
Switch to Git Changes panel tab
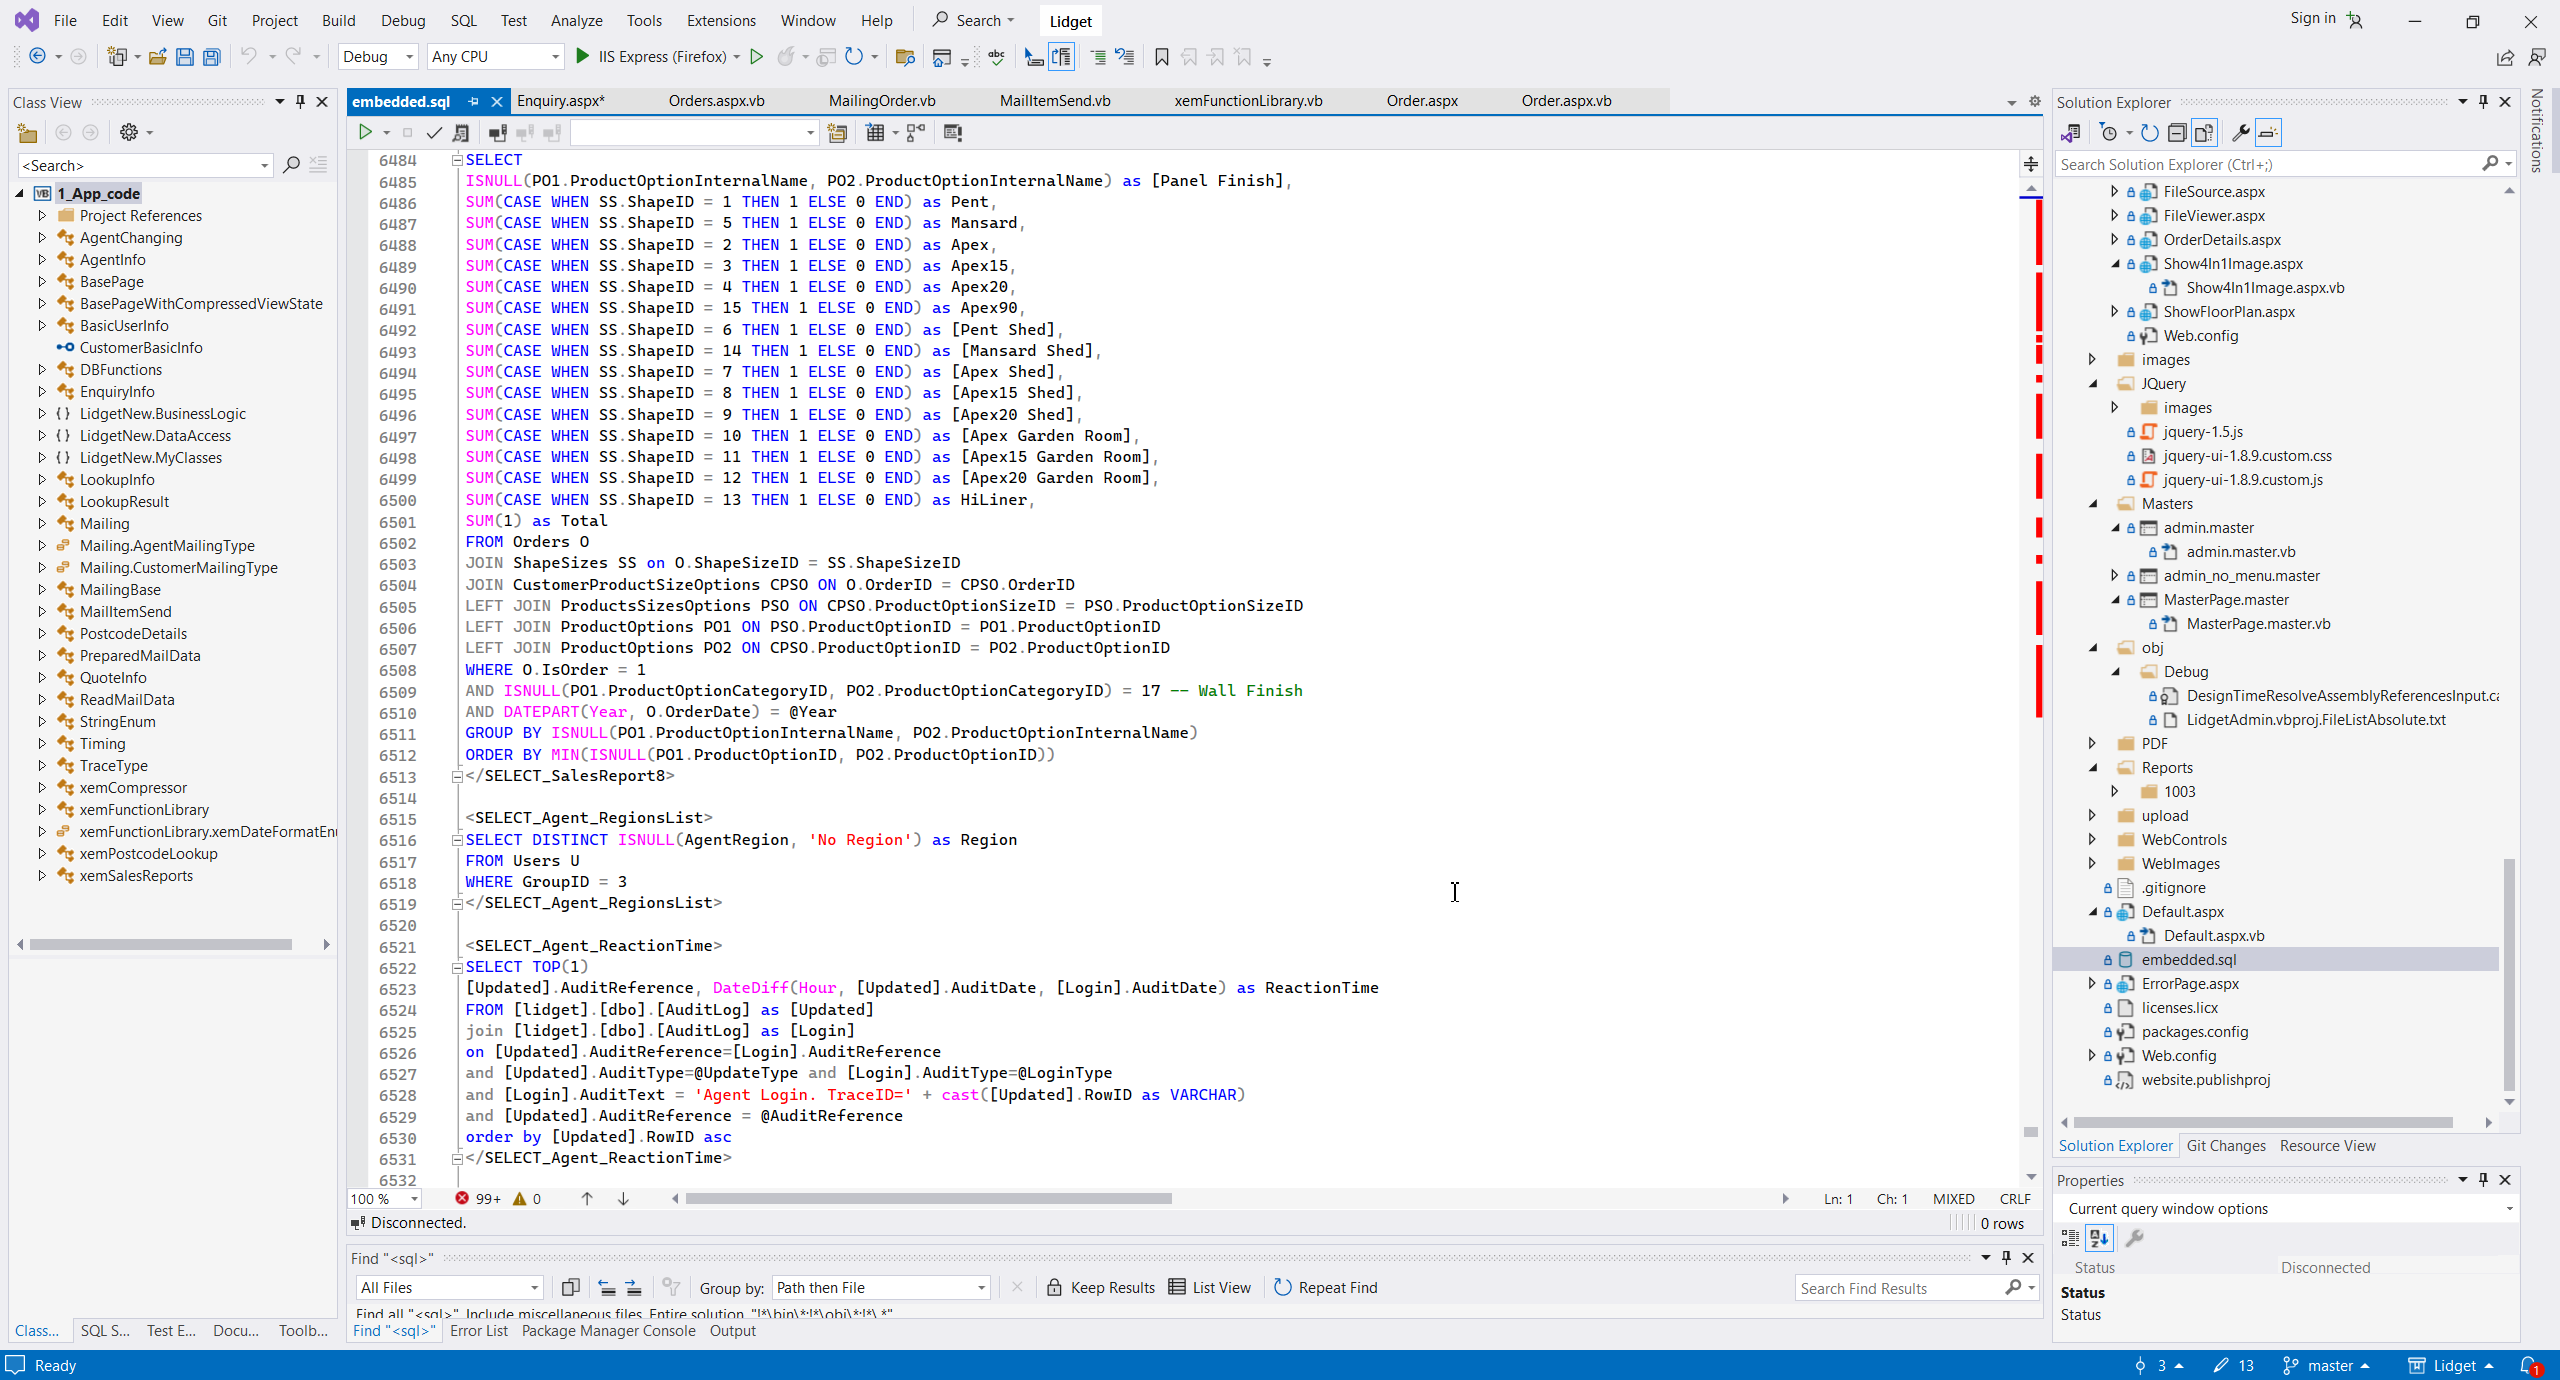2225,1146
